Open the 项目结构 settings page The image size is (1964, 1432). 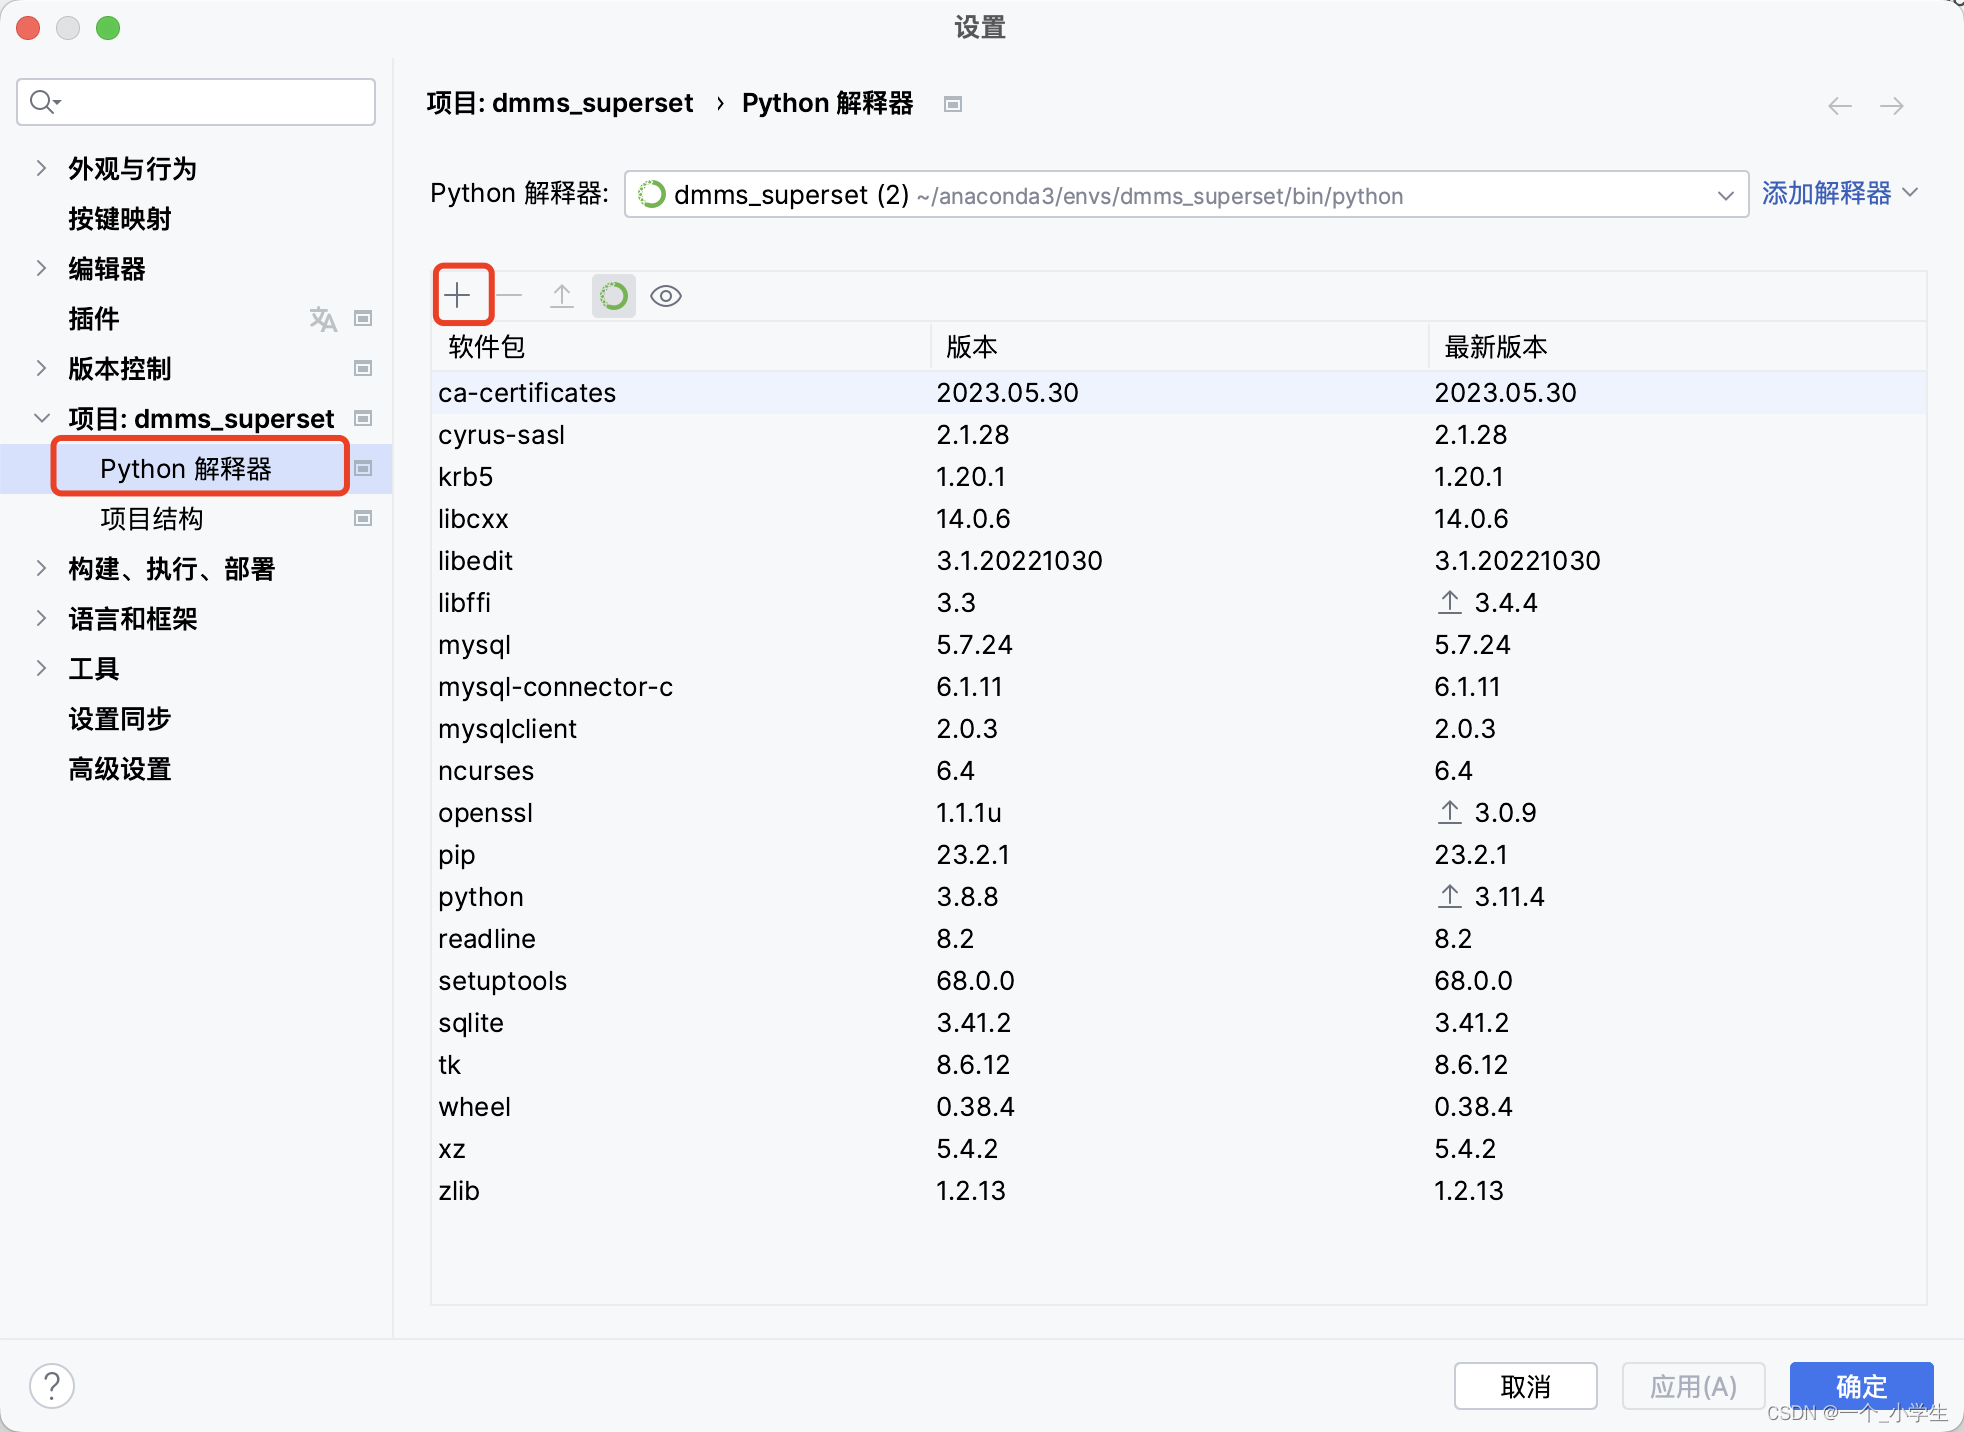point(154,518)
